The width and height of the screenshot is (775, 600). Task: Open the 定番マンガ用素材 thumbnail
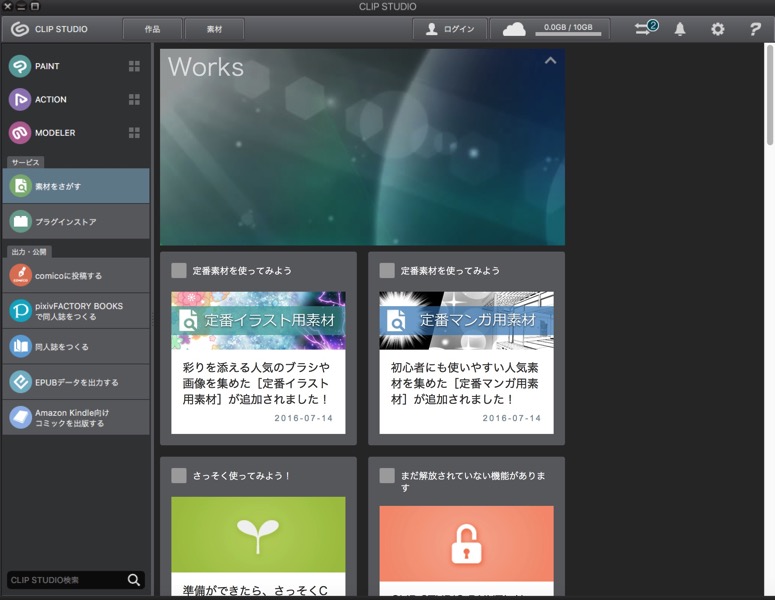pos(466,320)
